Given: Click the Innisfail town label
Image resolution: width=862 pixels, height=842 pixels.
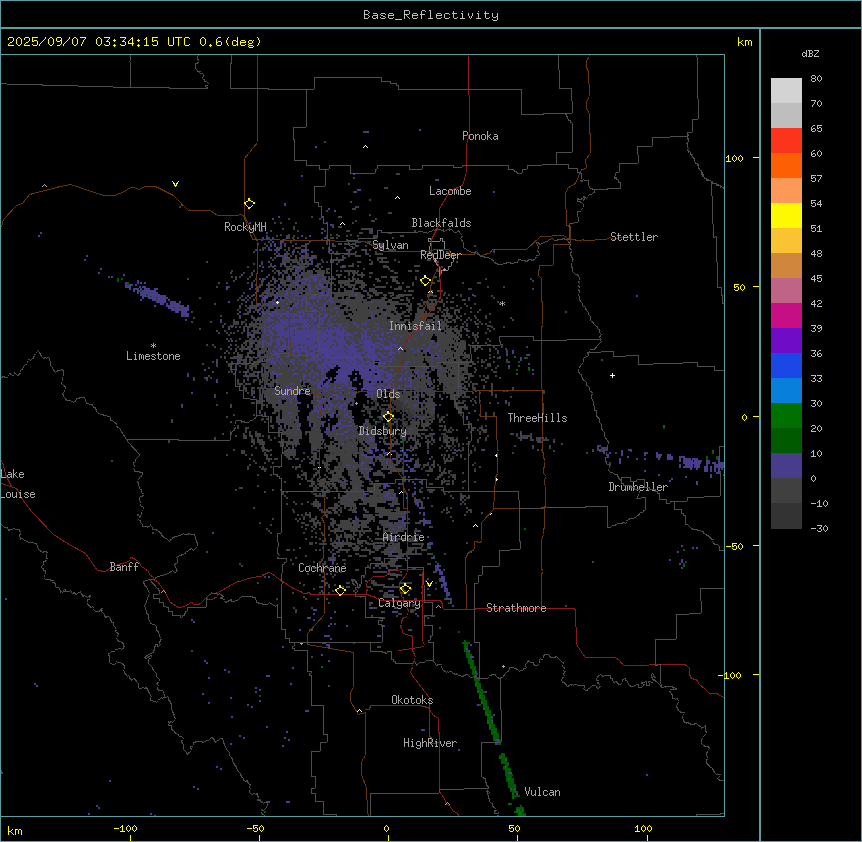Looking at the screenshot, I should [415, 326].
